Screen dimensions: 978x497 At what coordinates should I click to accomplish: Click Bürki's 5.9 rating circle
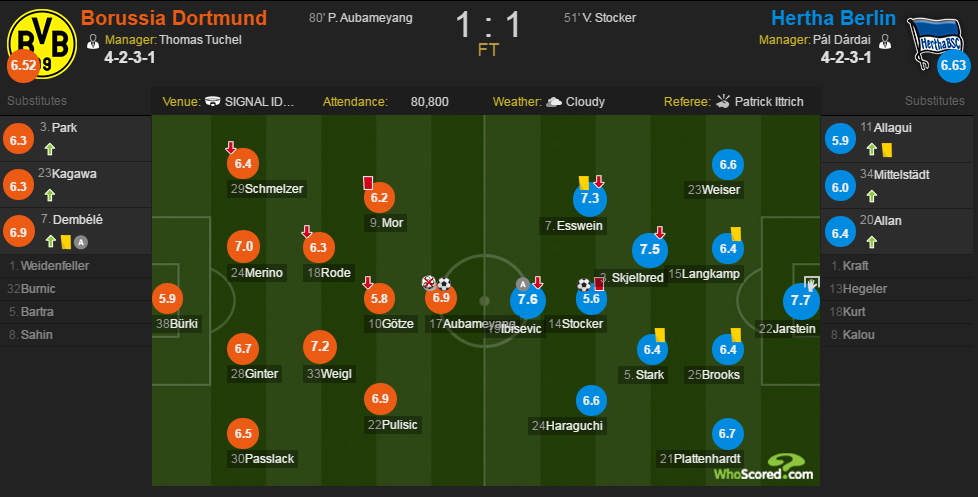coord(168,298)
